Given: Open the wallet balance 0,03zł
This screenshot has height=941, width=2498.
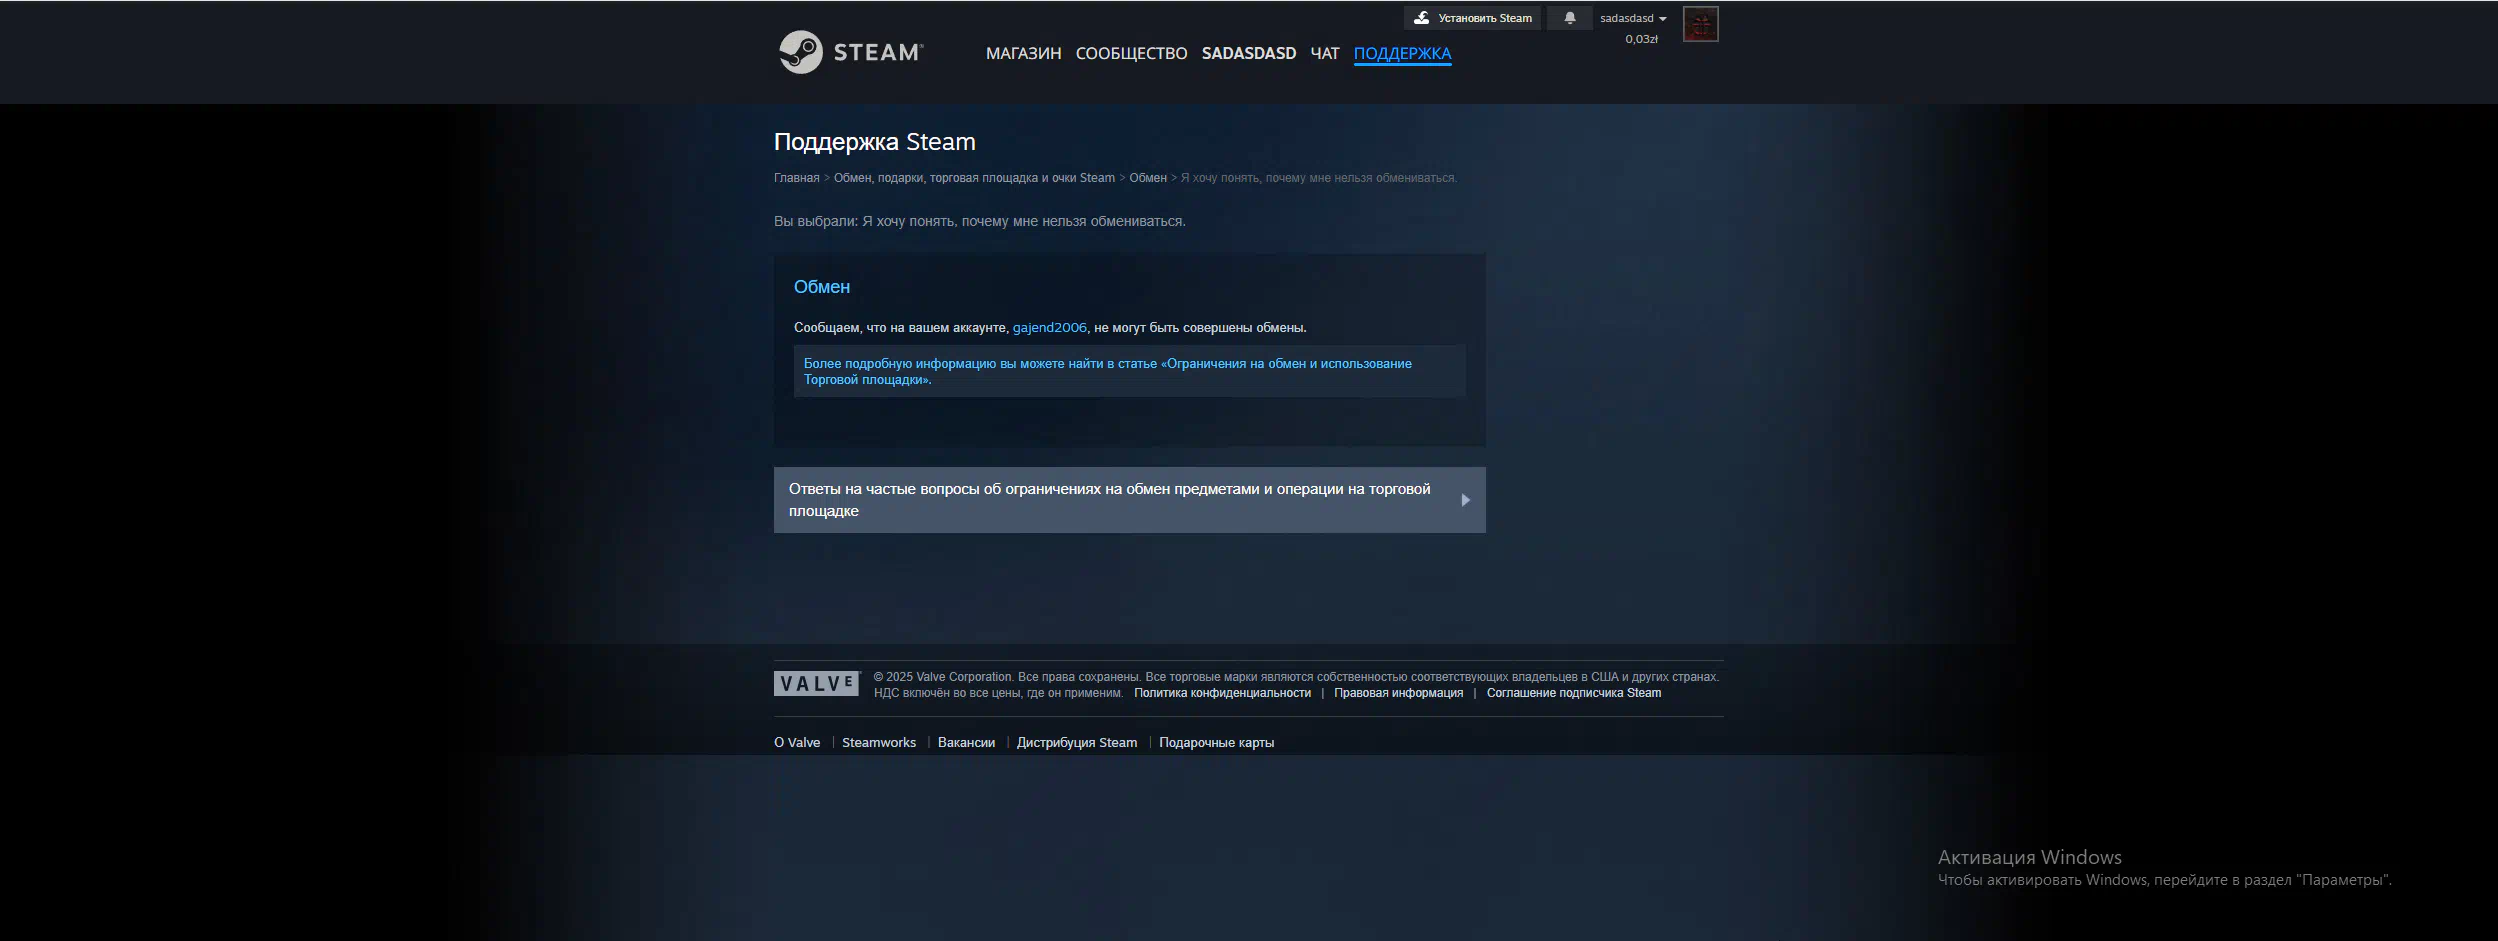Looking at the screenshot, I should 1641,39.
